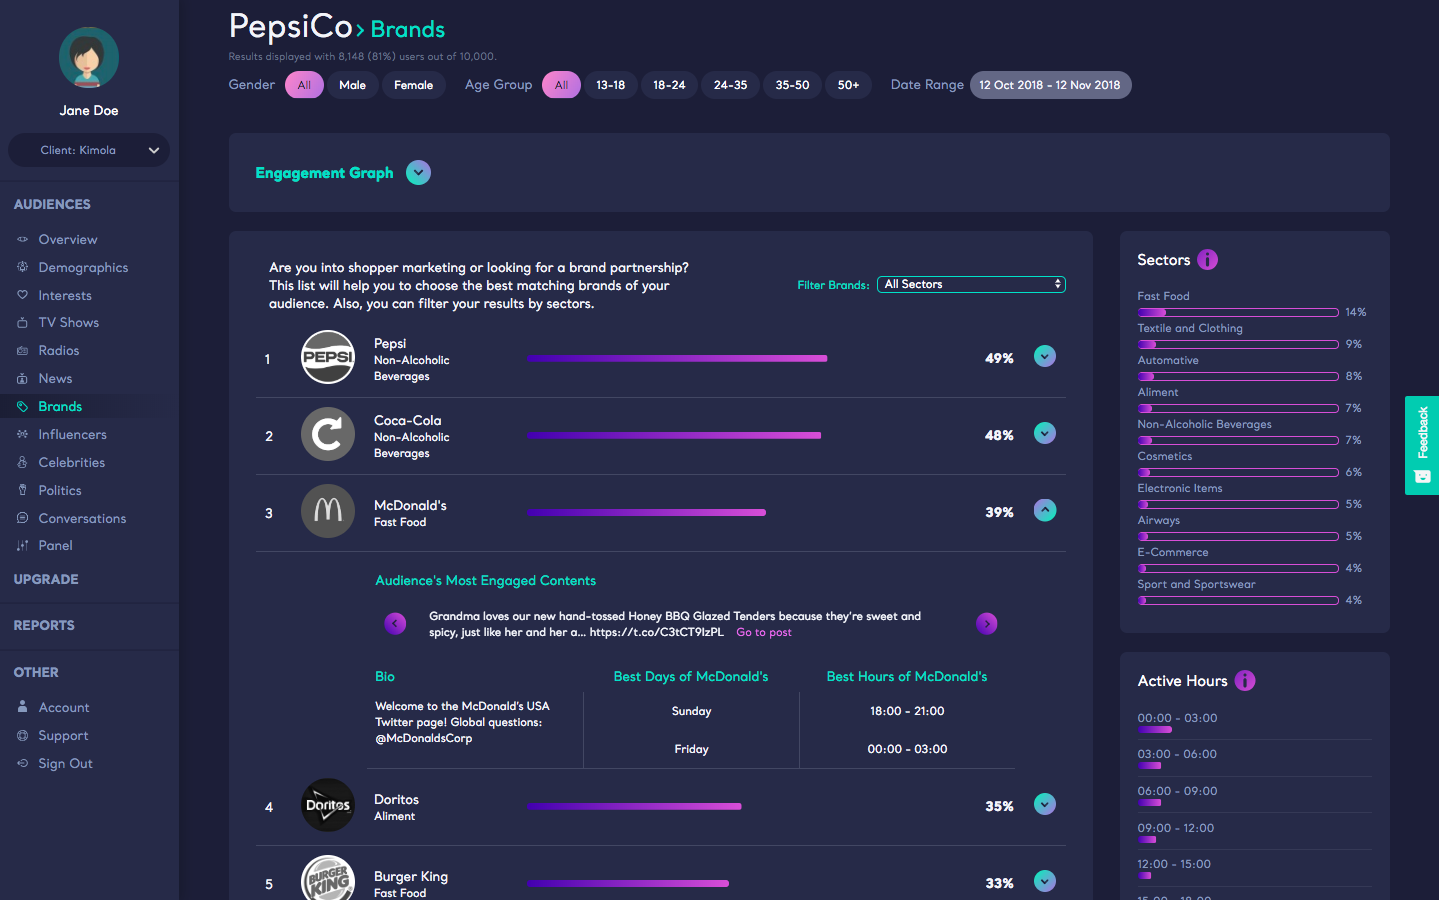Viewport: 1439px width, 900px height.
Task: Select the All gender filter
Action: point(304,85)
